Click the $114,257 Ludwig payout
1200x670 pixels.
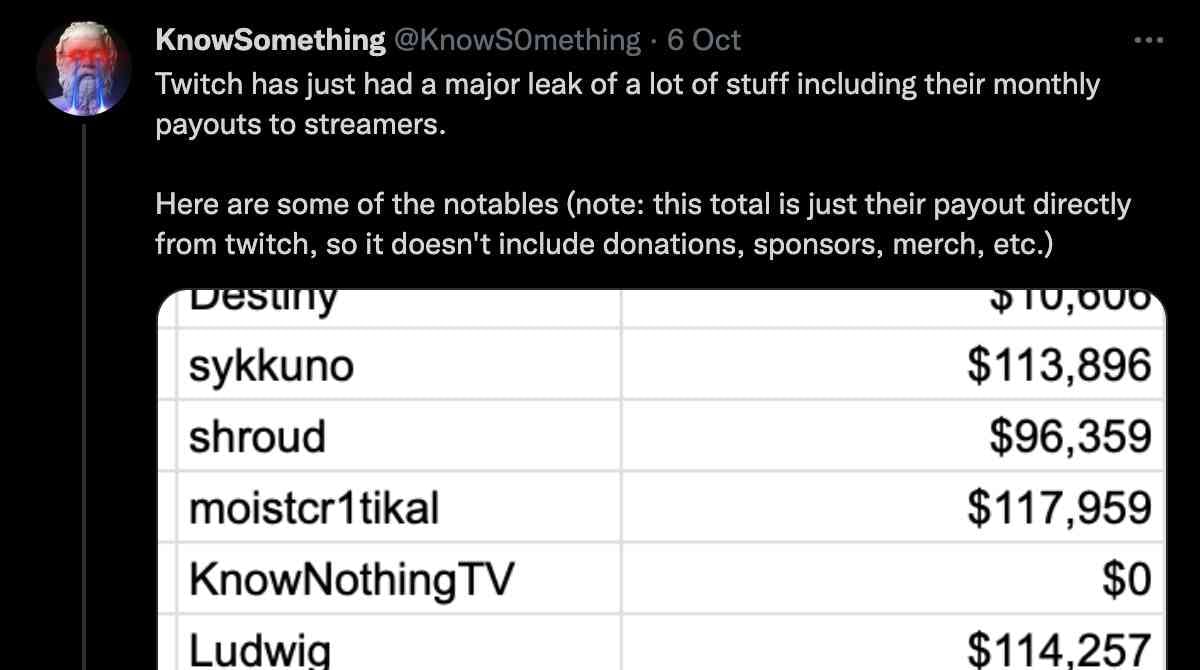click(x=1059, y=649)
